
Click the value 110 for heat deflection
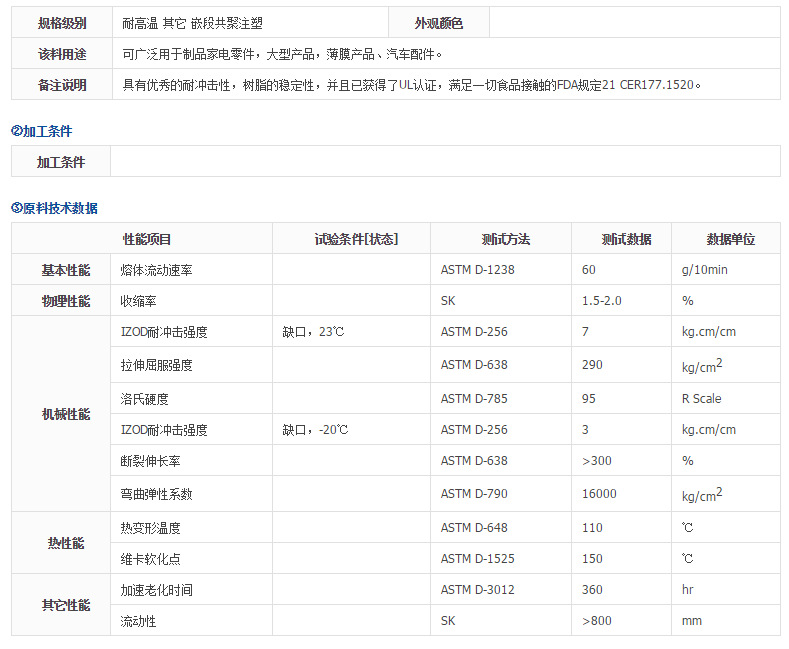[x=592, y=528]
